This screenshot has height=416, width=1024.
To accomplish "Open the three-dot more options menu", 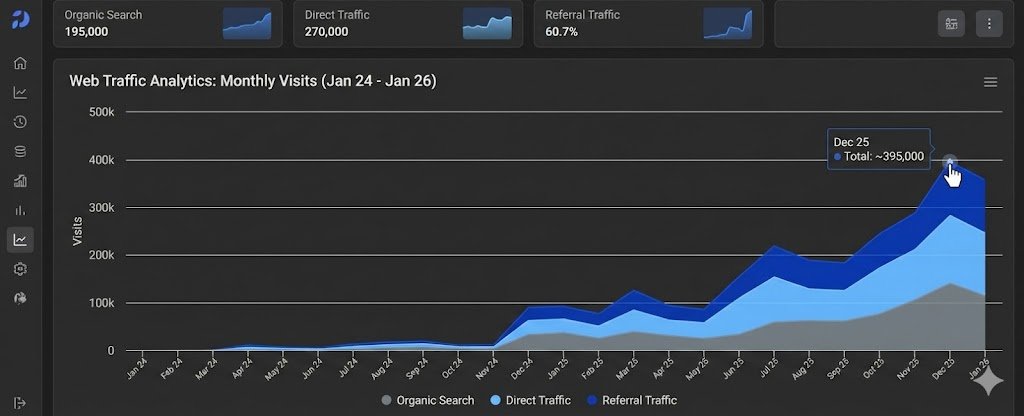I will point(989,24).
